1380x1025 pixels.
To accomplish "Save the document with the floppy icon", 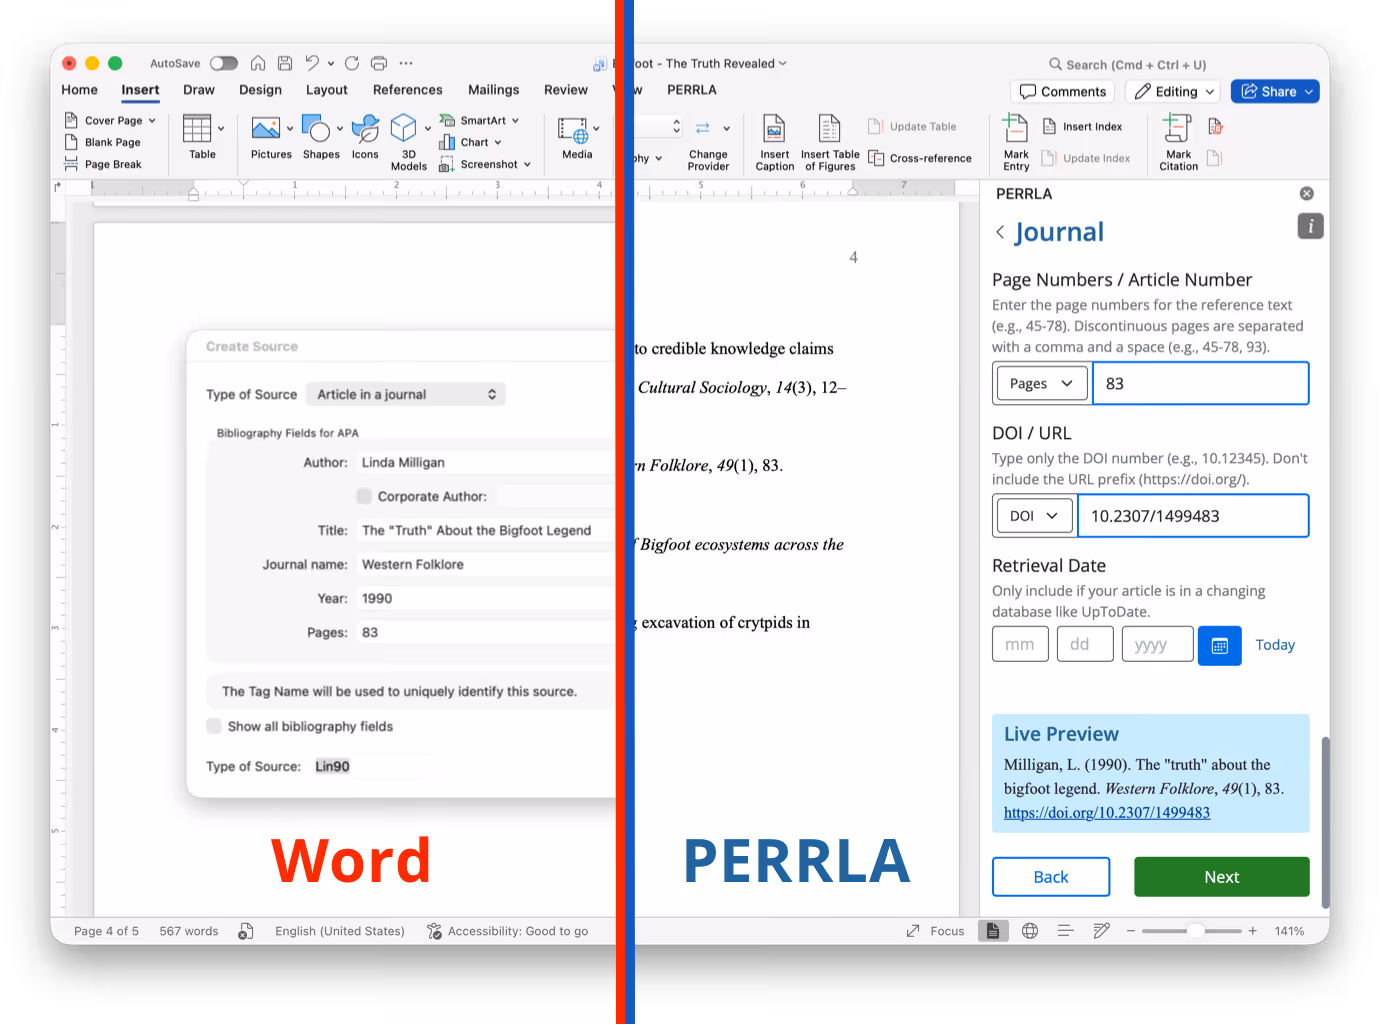I will 285,63.
